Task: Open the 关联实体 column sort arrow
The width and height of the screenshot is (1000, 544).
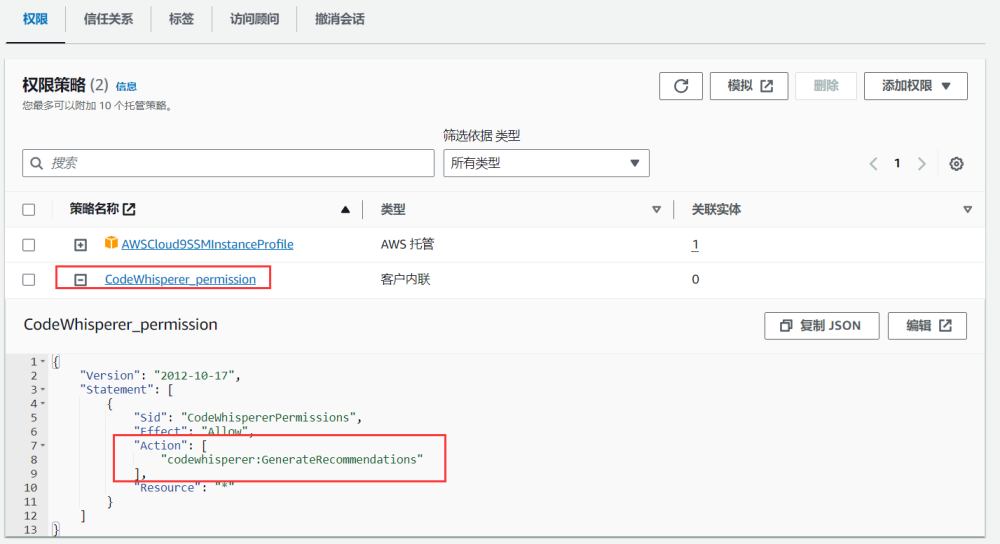Action: (967, 210)
